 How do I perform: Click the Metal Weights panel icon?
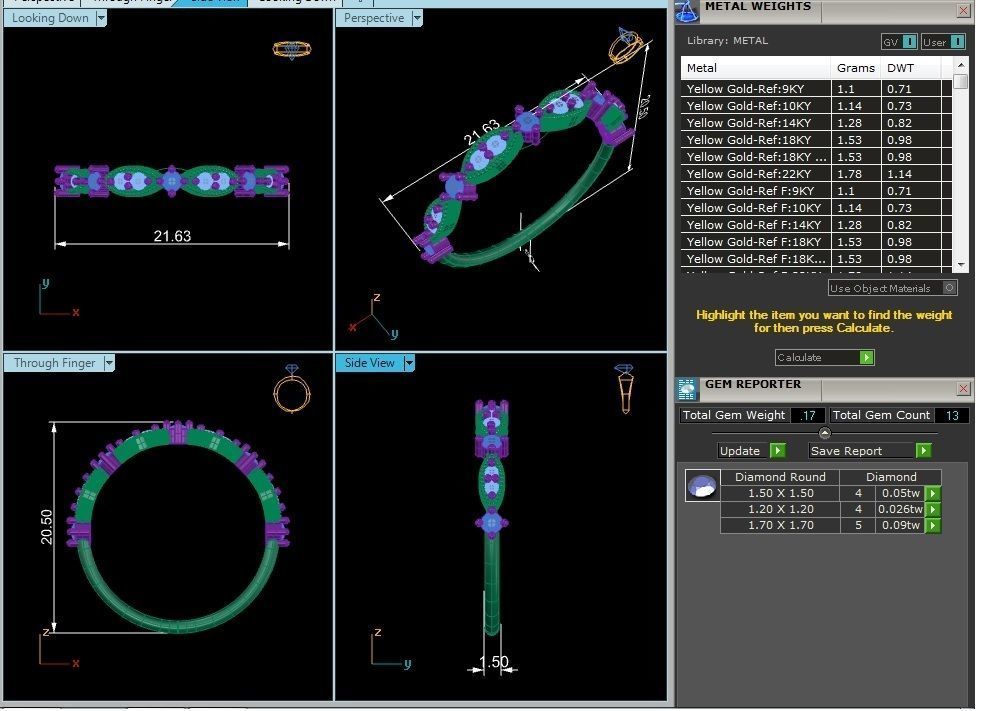[x=686, y=10]
